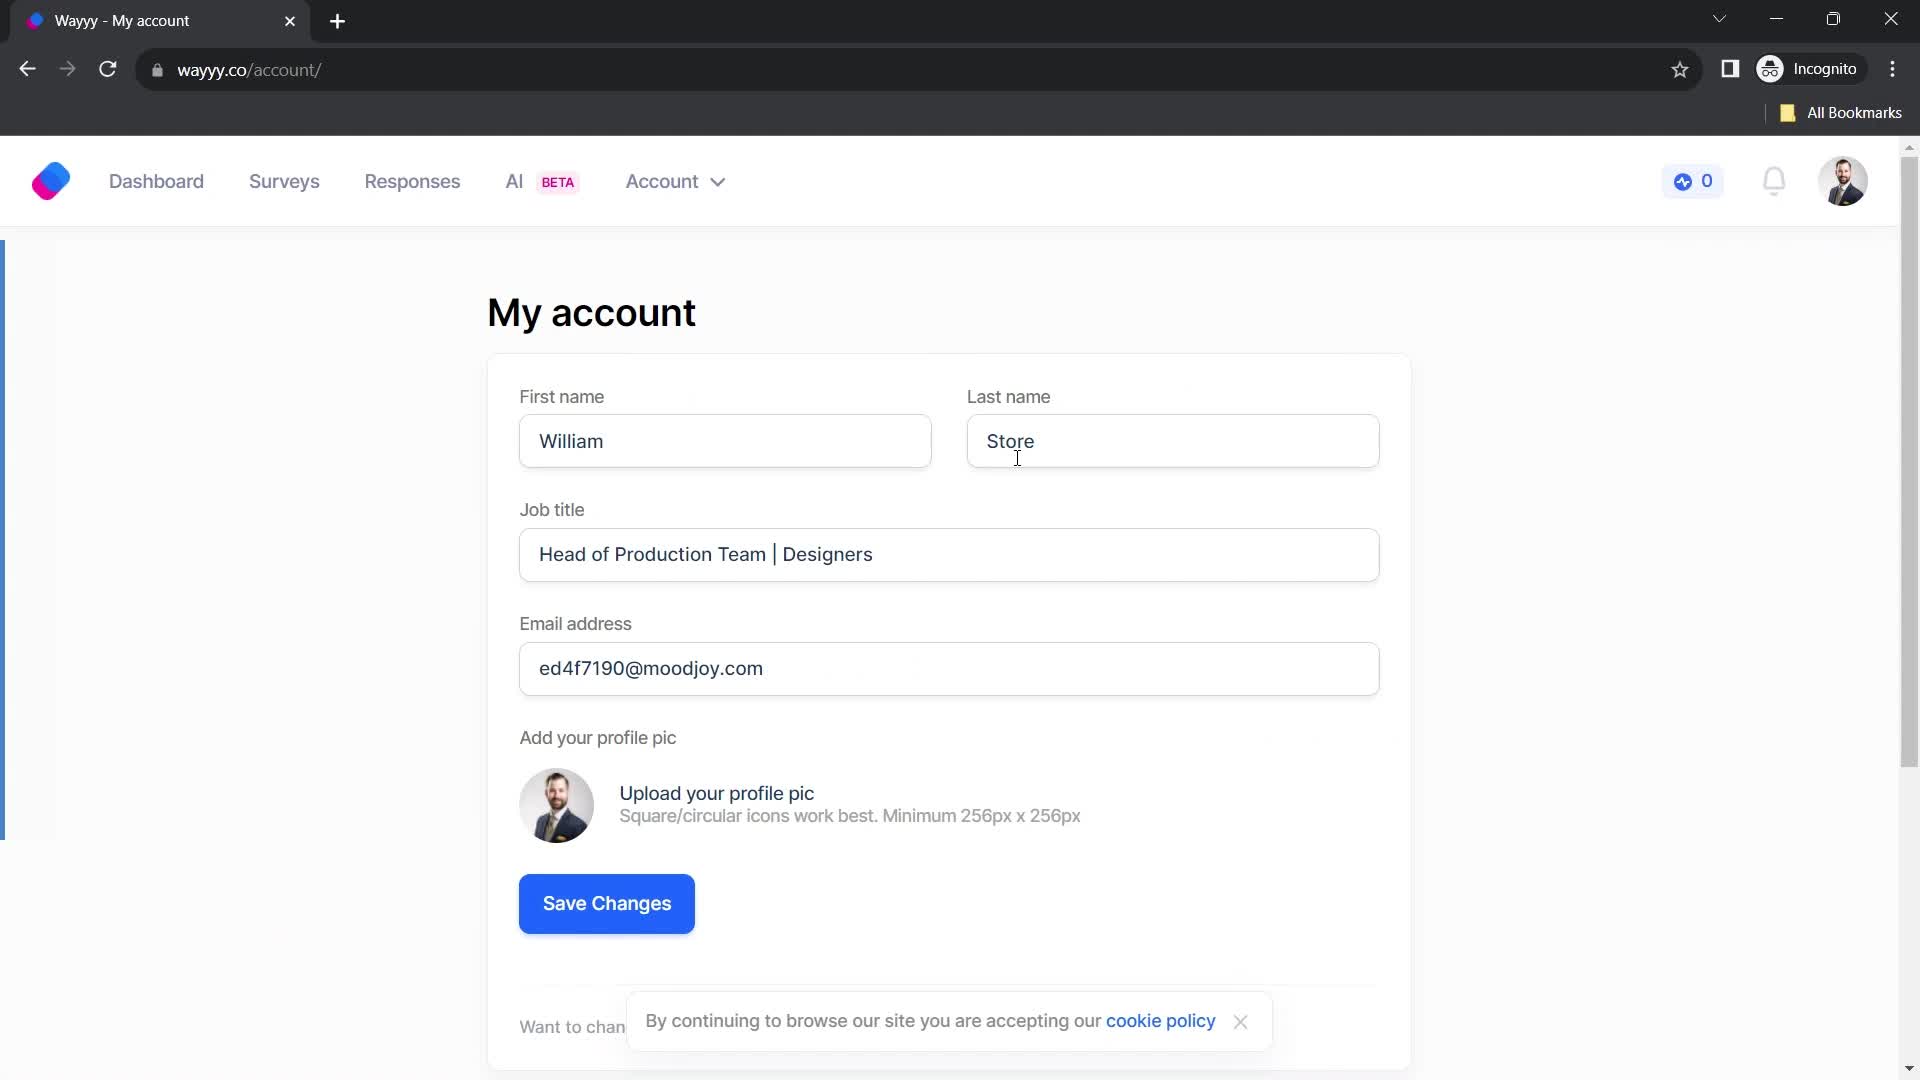Select the profile picture thumbnail
Screen dimensions: 1920x1080
[556, 806]
